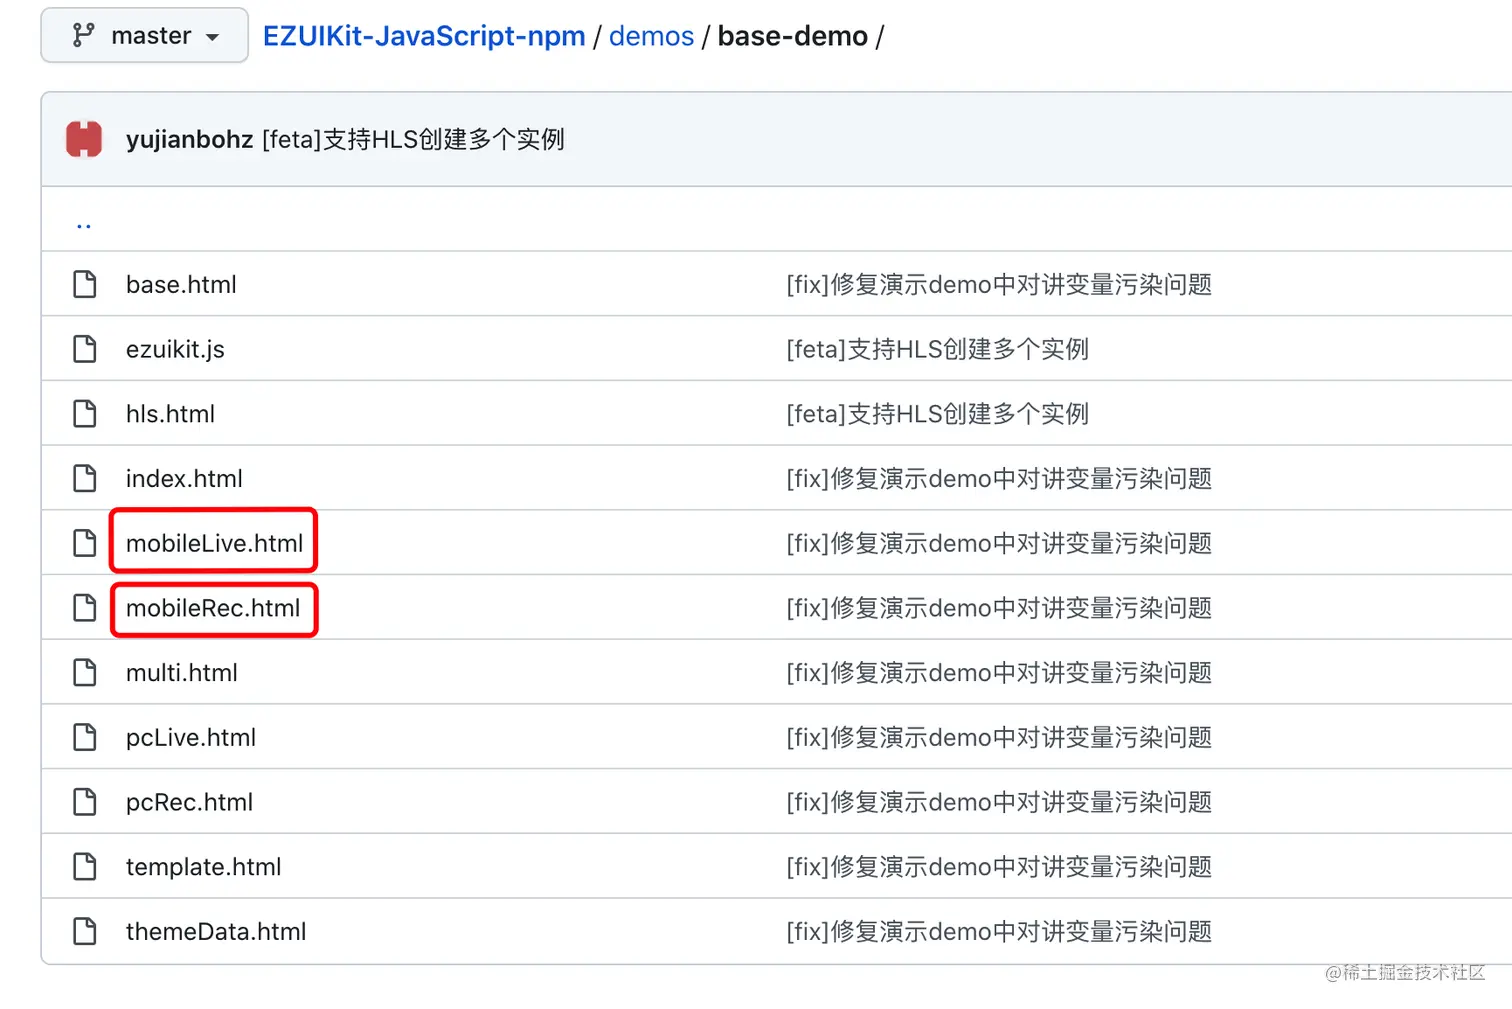Viewport: 1512px width, 1009px height.
Task: Click the HLS commit message beside ezuikit.js
Action: (x=938, y=349)
